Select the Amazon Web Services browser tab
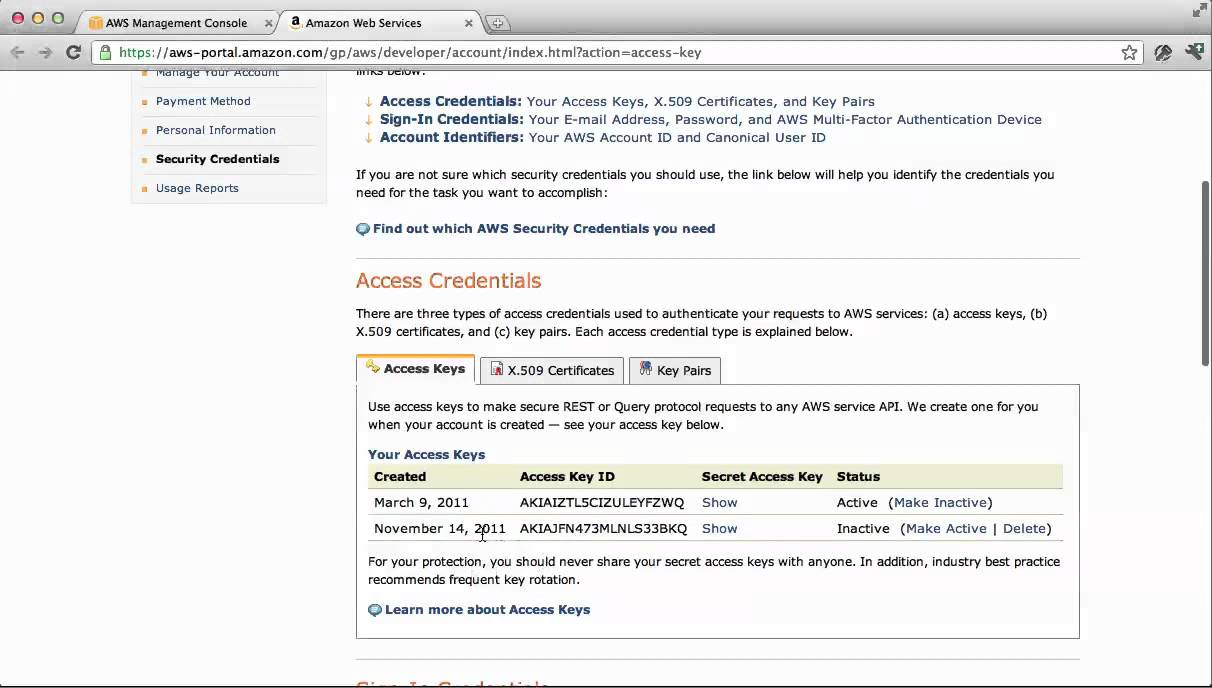This screenshot has width=1212, height=688. (380, 23)
